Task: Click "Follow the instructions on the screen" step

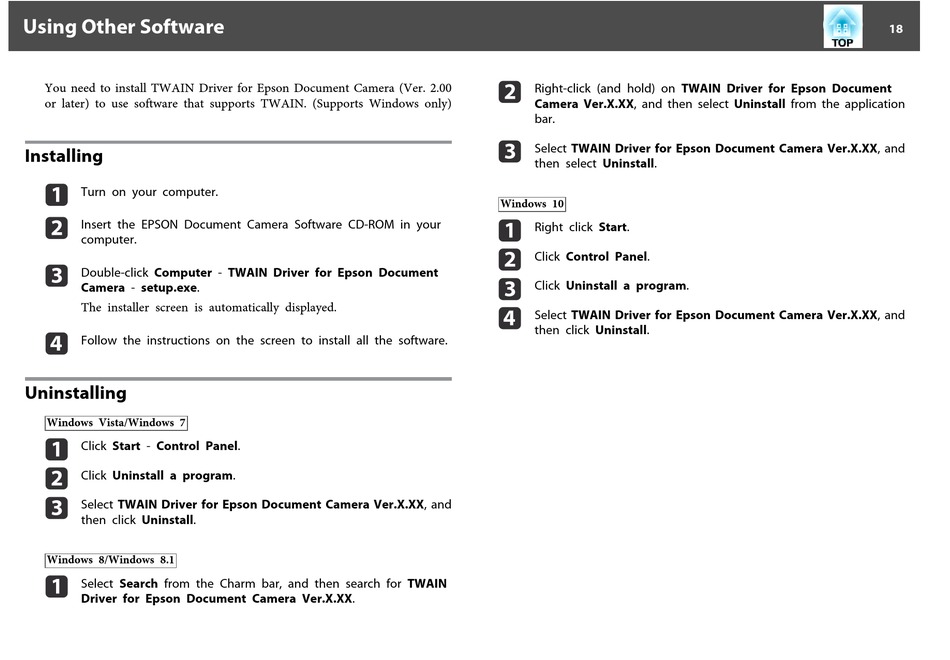Action: point(264,341)
